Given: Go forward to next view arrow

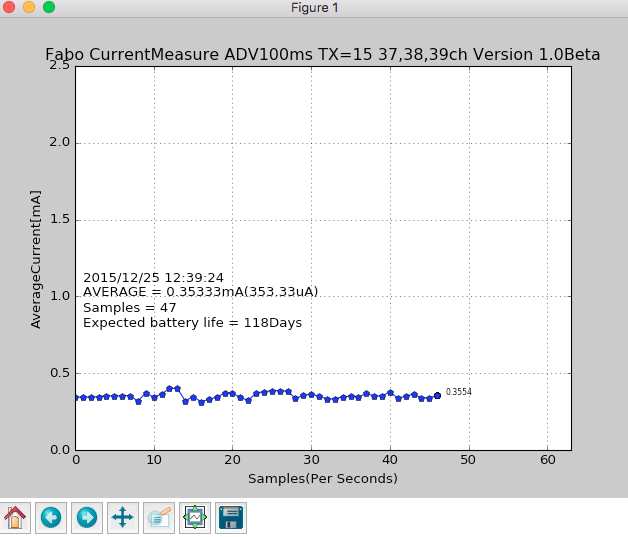Looking at the screenshot, I should click(x=87, y=517).
